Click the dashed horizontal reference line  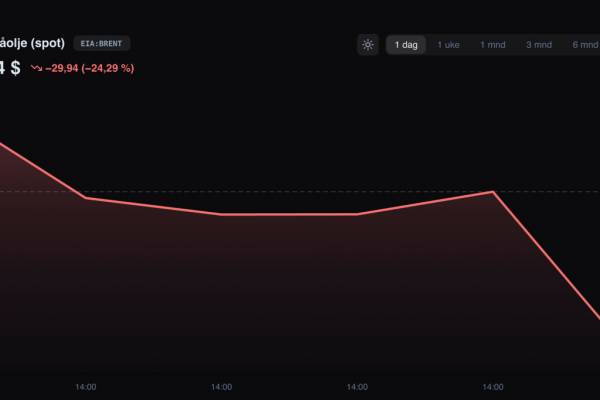(300, 191)
